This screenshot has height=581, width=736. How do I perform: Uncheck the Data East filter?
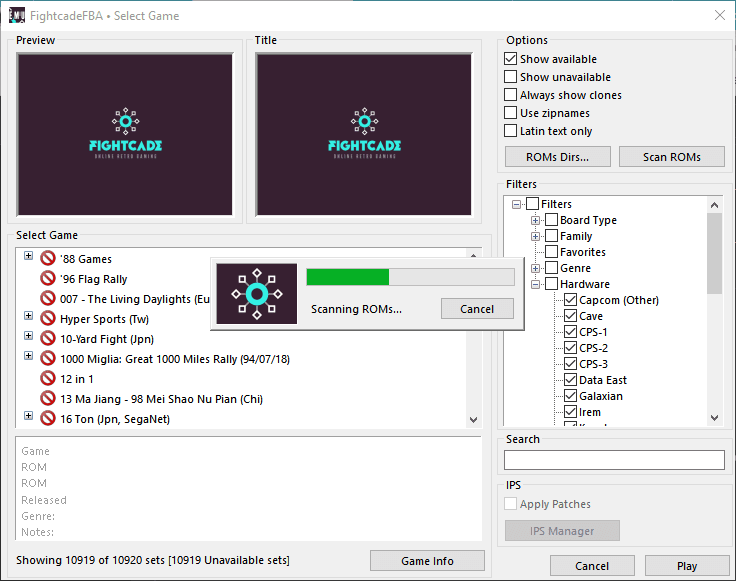[570, 379]
